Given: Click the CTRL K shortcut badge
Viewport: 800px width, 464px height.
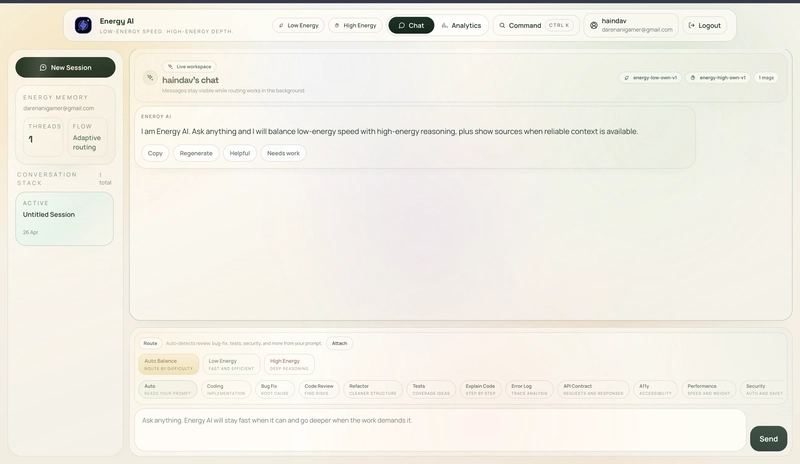Looking at the screenshot, I should [559, 26].
